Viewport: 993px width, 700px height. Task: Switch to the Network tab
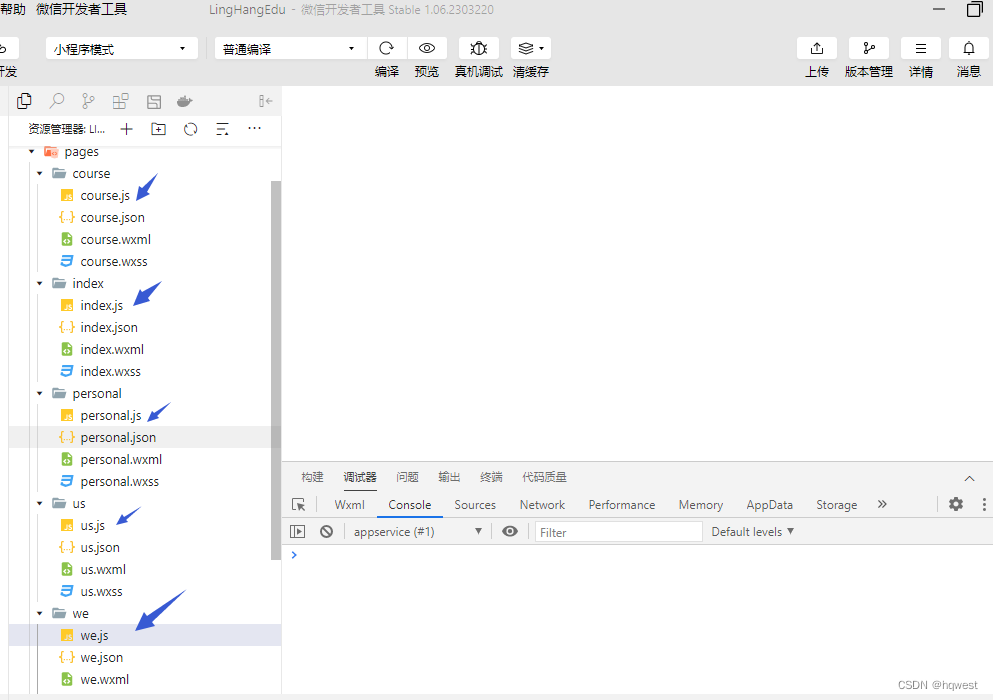tap(542, 504)
